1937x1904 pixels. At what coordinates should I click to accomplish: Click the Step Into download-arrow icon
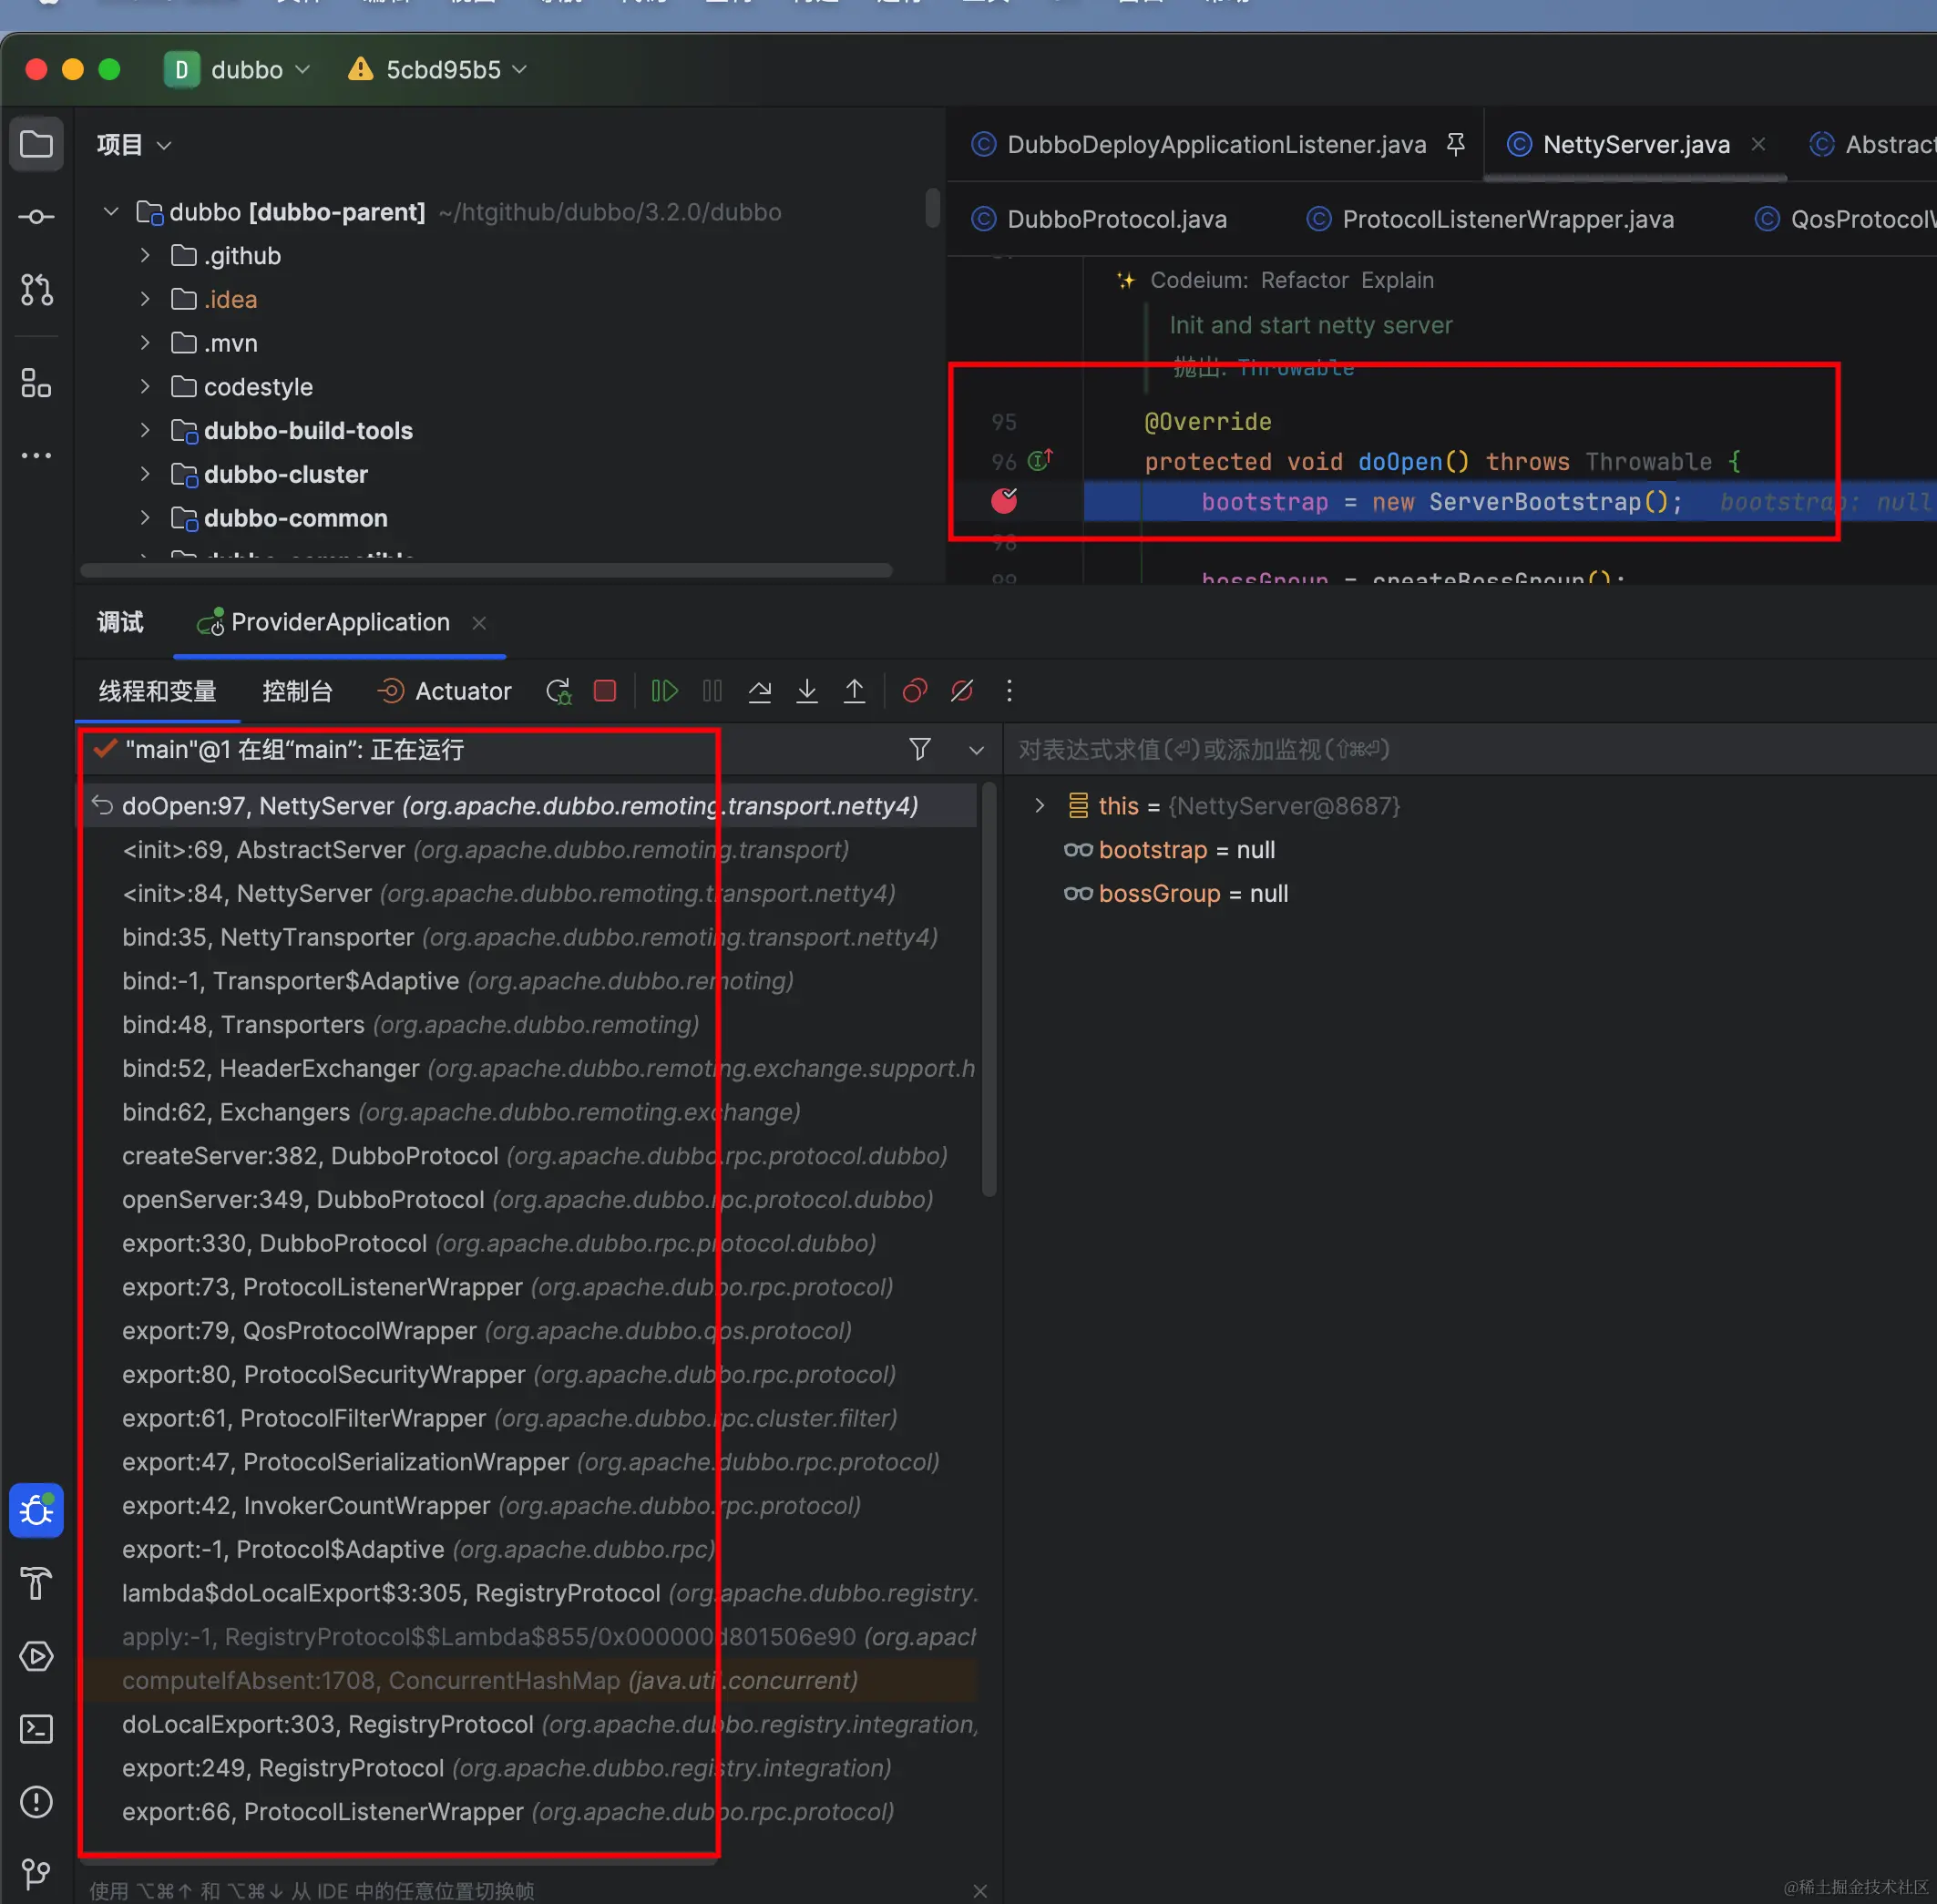[x=806, y=691]
